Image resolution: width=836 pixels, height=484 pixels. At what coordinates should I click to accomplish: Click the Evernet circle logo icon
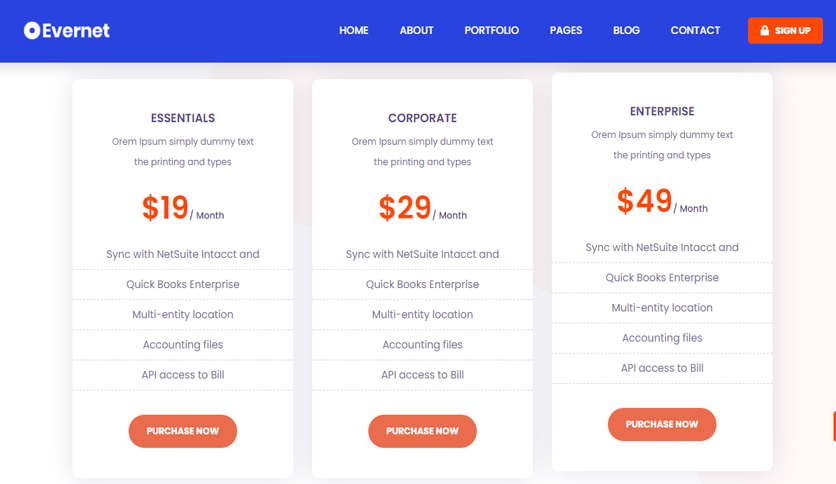point(32,30)
